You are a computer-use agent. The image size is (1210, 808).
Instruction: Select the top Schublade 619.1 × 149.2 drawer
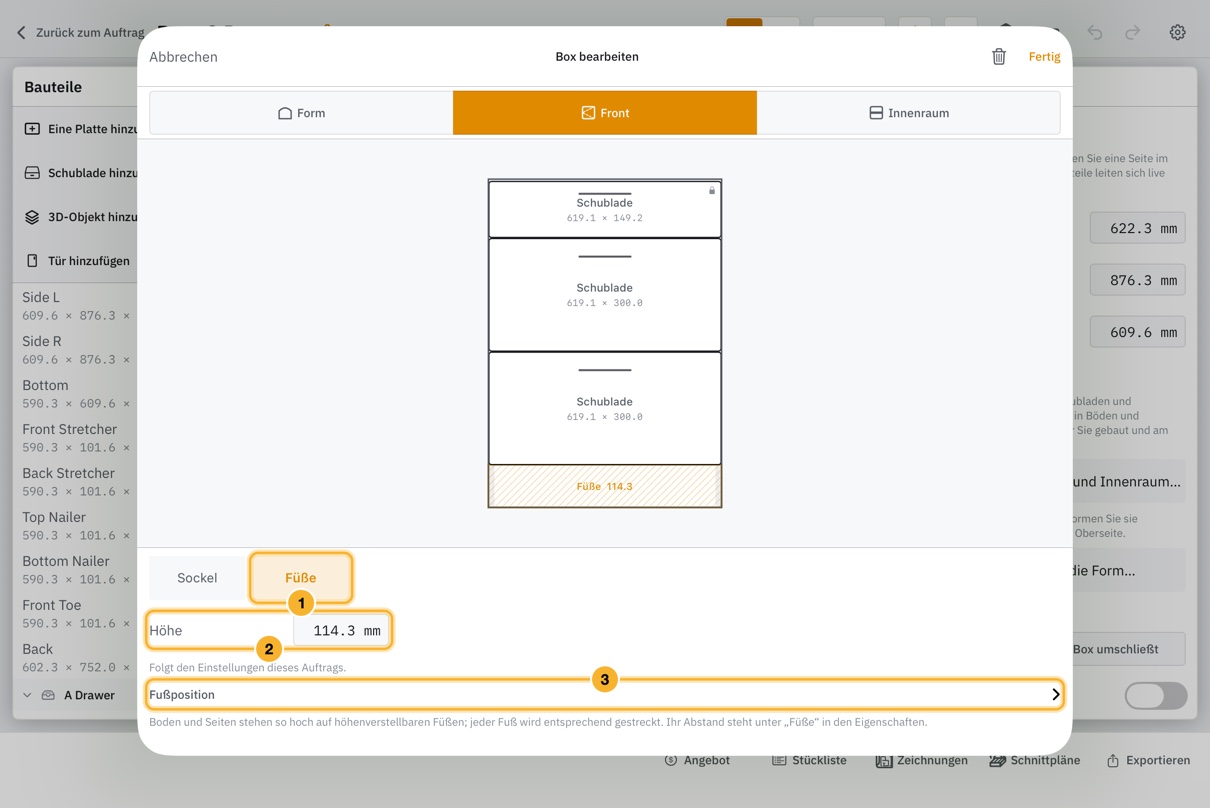[605, 209]
